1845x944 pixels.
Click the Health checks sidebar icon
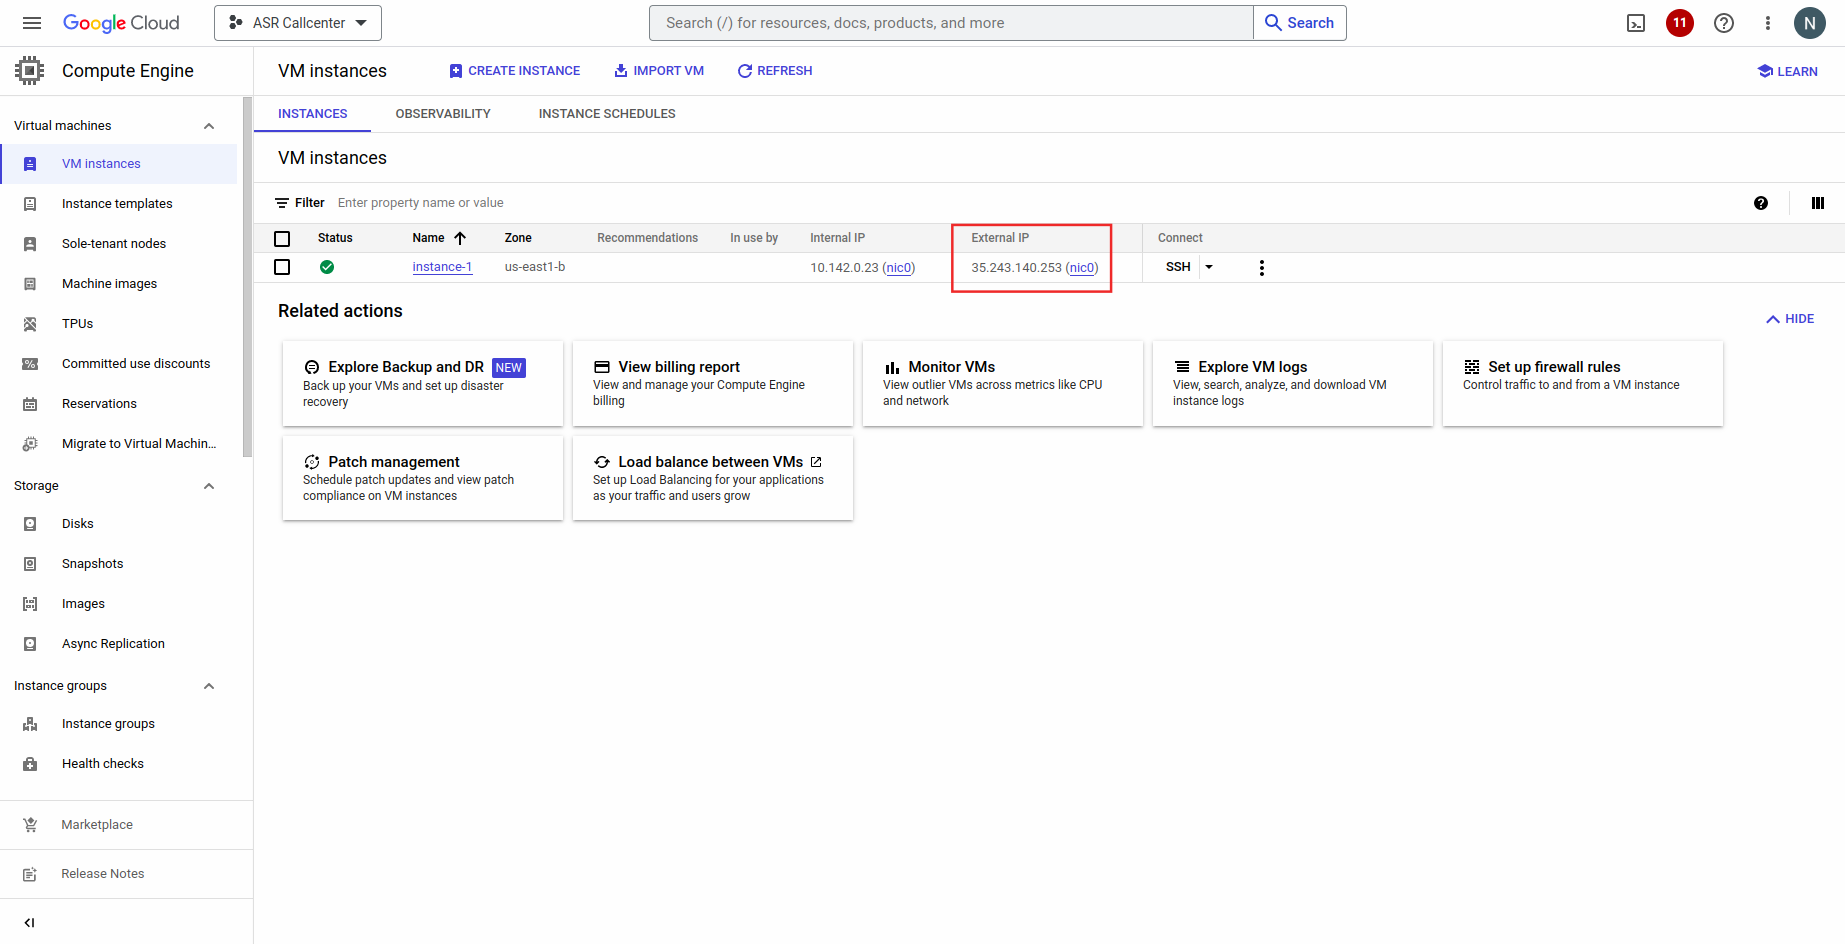pos(30,764)
